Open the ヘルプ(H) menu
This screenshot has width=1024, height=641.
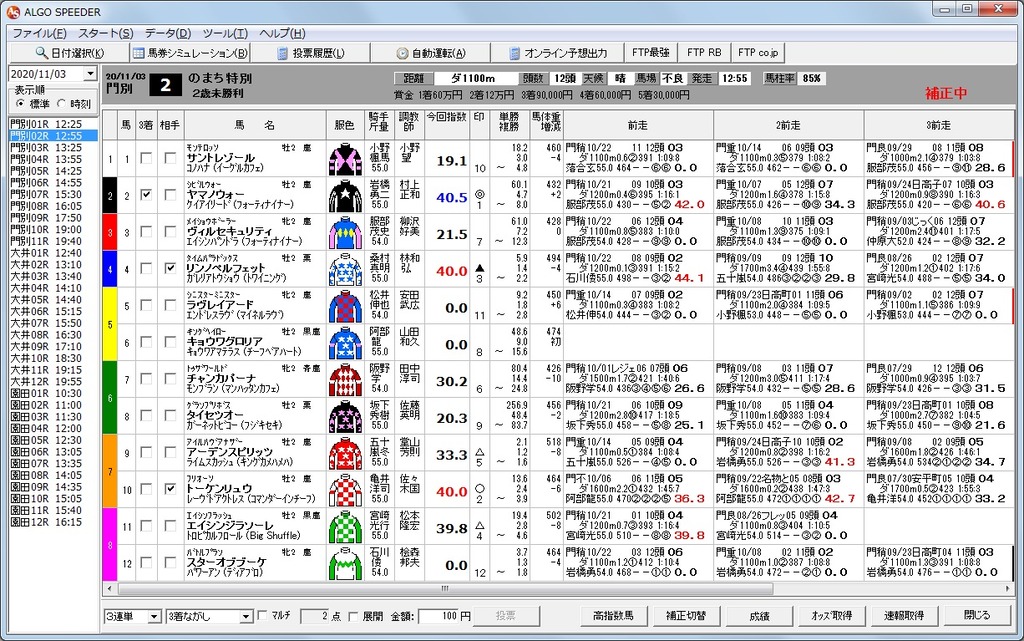(281, 33)
